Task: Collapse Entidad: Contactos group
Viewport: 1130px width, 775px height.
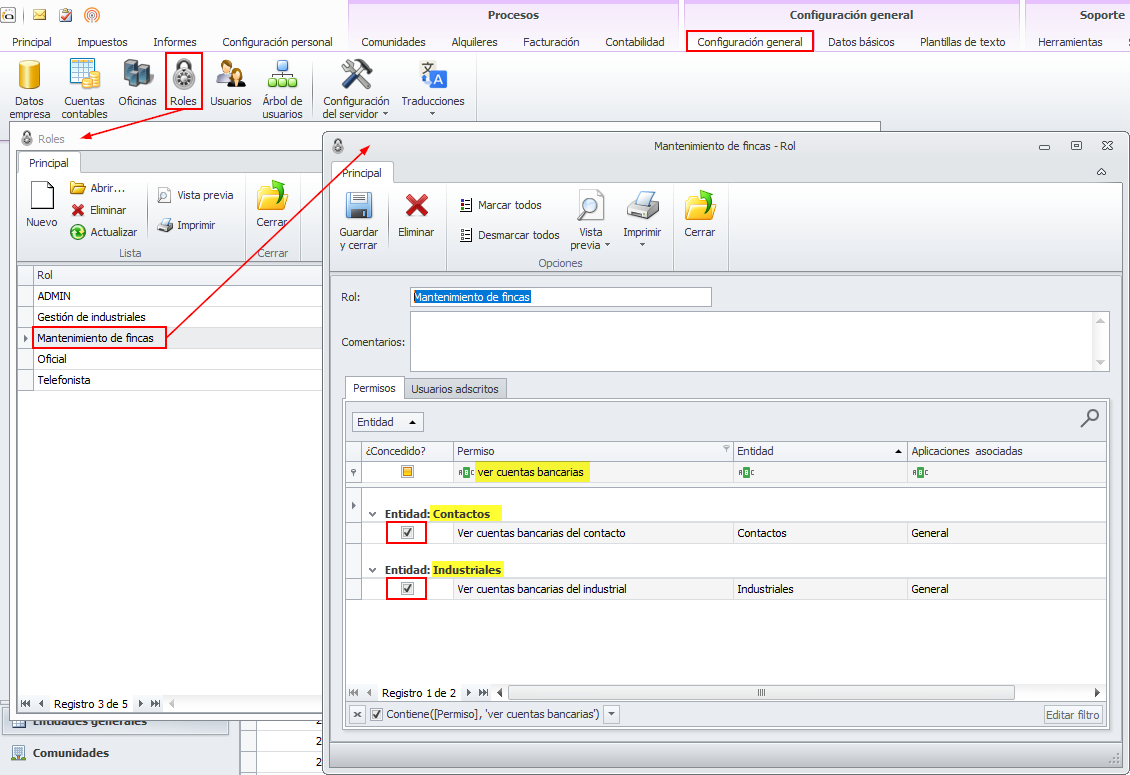Action: [x=373, y=514]
